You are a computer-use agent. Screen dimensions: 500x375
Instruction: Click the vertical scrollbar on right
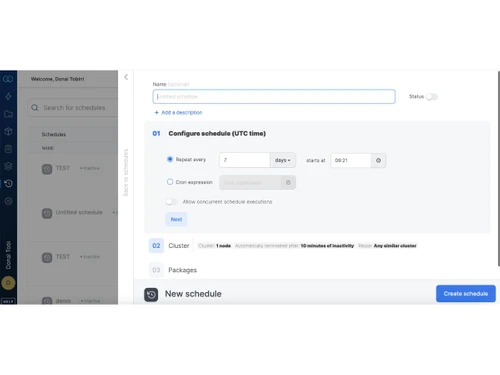(x=499, y=168)
